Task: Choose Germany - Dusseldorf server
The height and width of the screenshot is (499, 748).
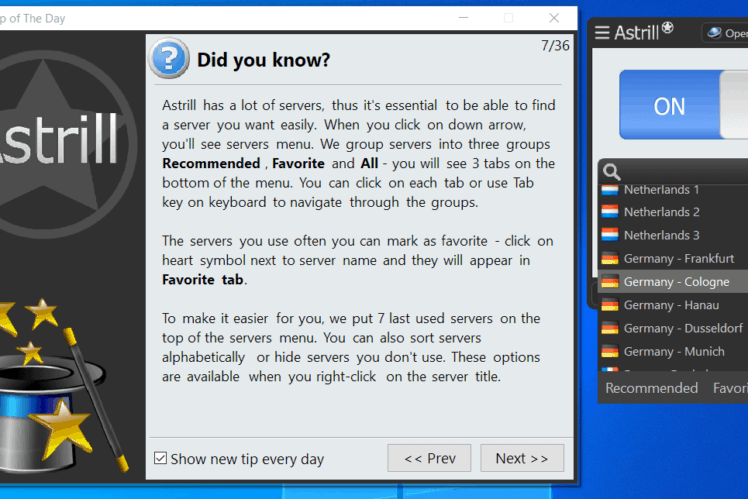Action: coord(673,328)
